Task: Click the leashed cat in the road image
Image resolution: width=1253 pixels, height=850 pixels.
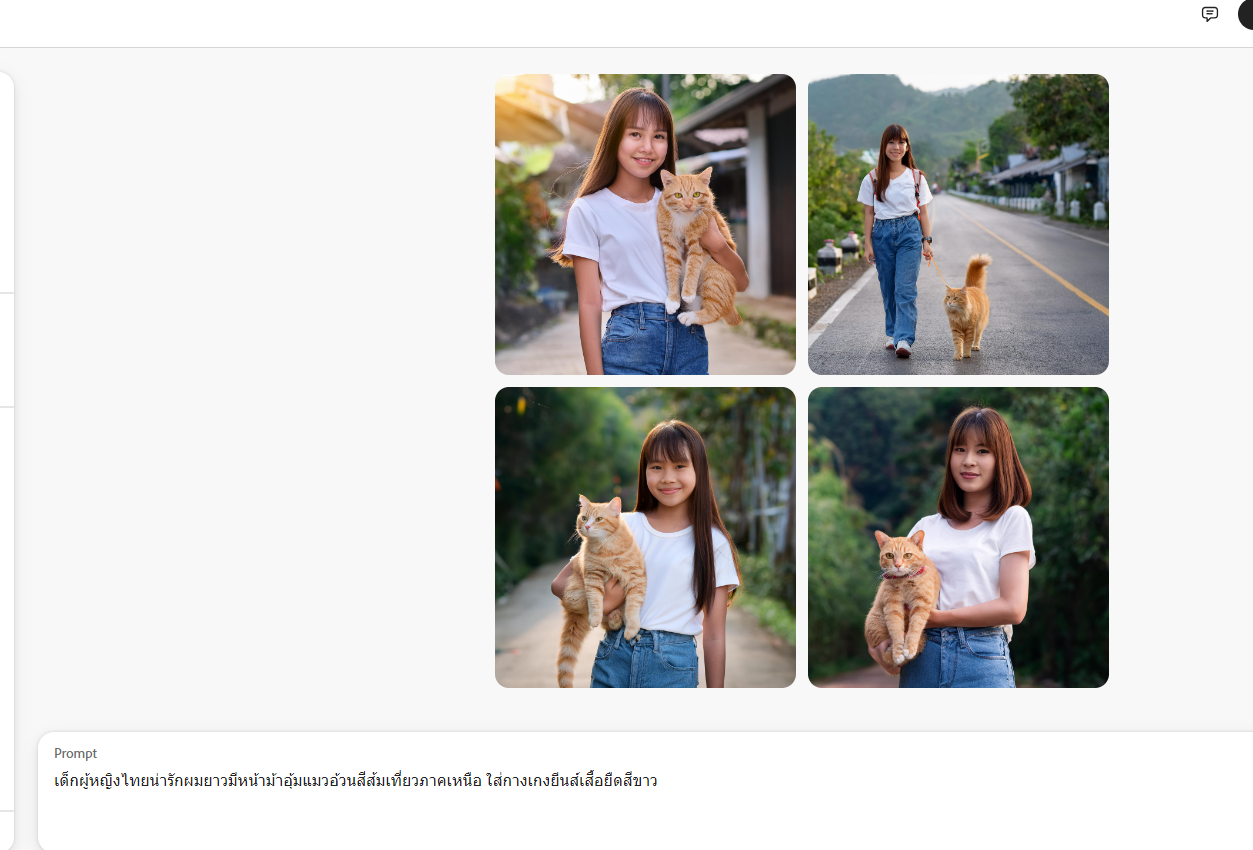Action: click(x=968, y=306)
